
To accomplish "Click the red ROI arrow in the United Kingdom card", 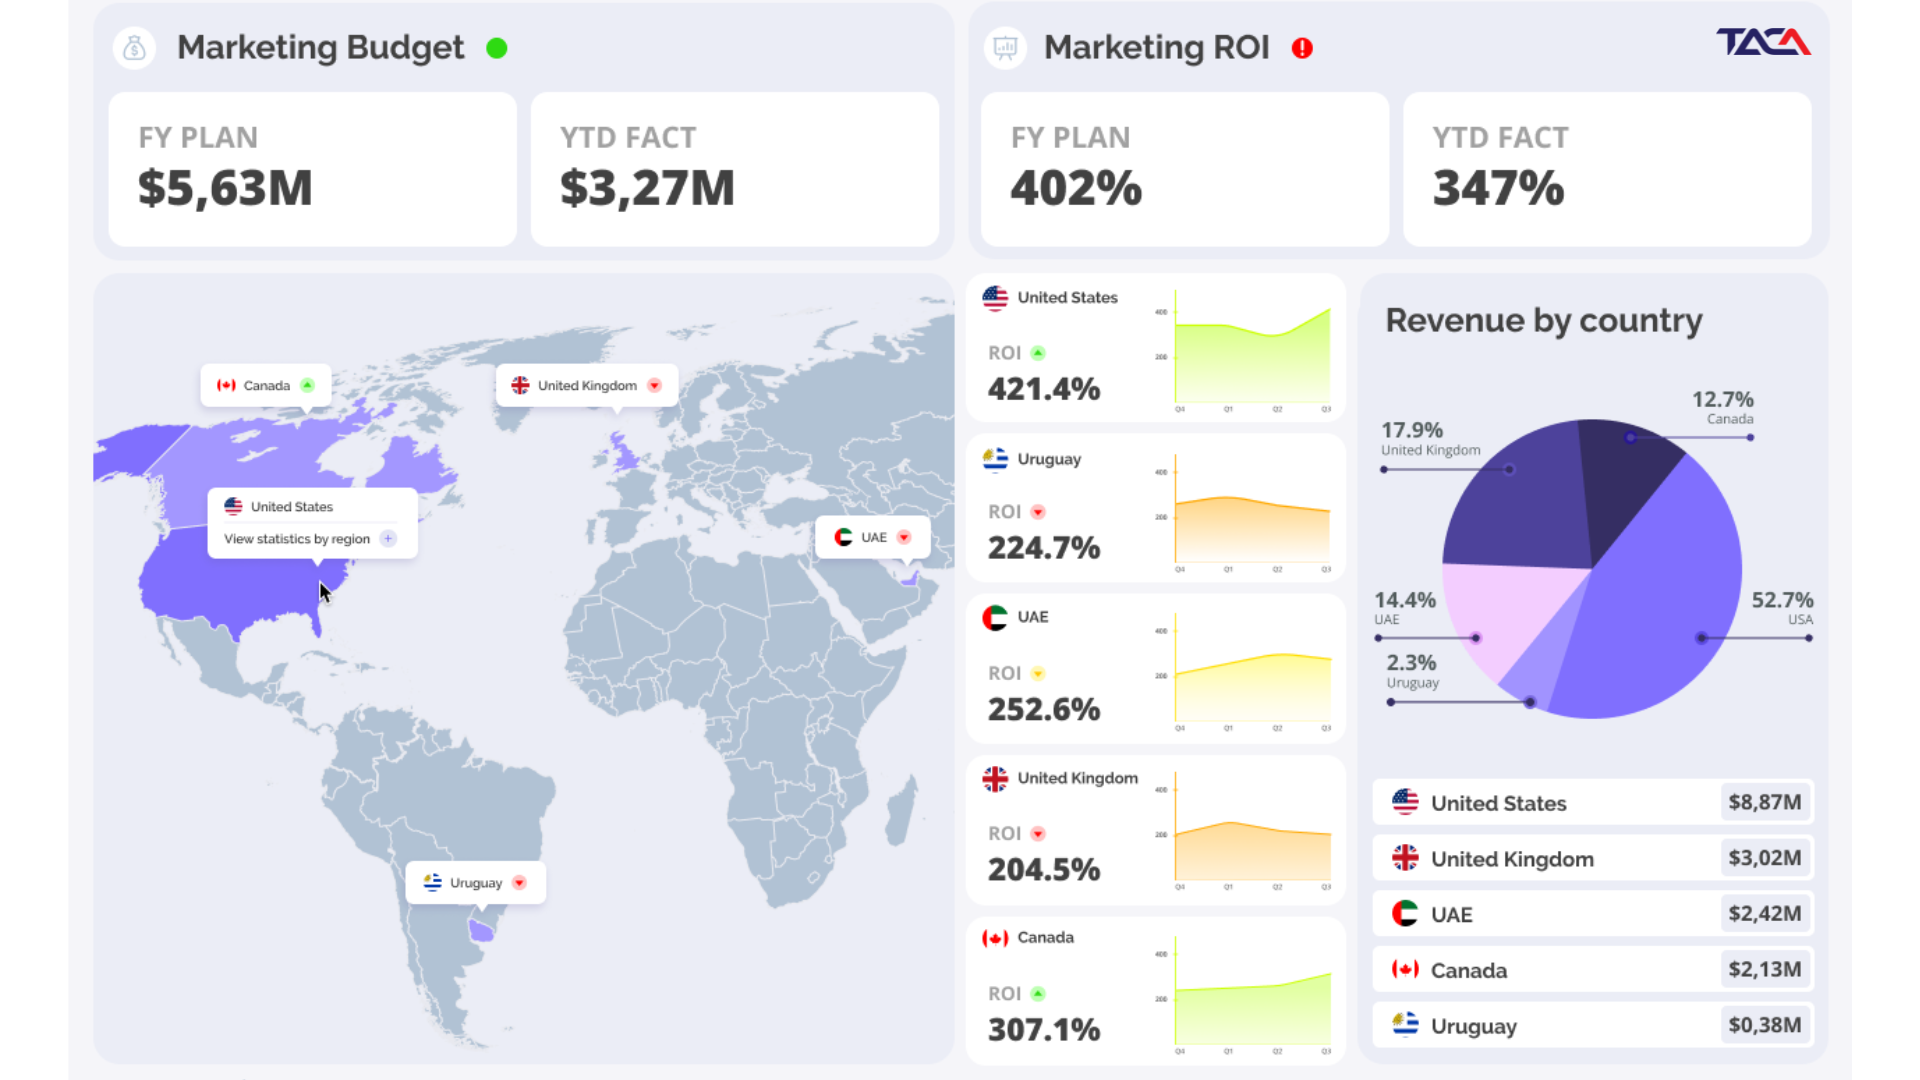I will tap(1038, 833).
